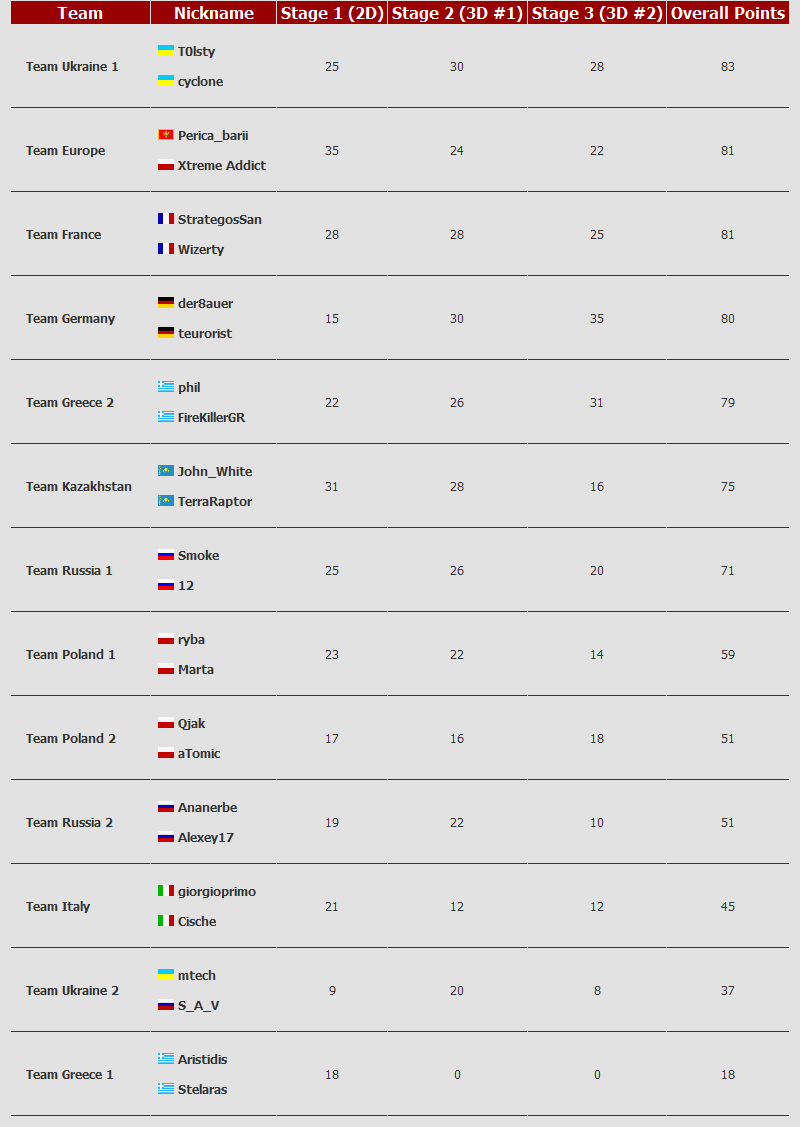
Task: Click the Aristidis nickname in Team Greece 1
Action: 202,1059
